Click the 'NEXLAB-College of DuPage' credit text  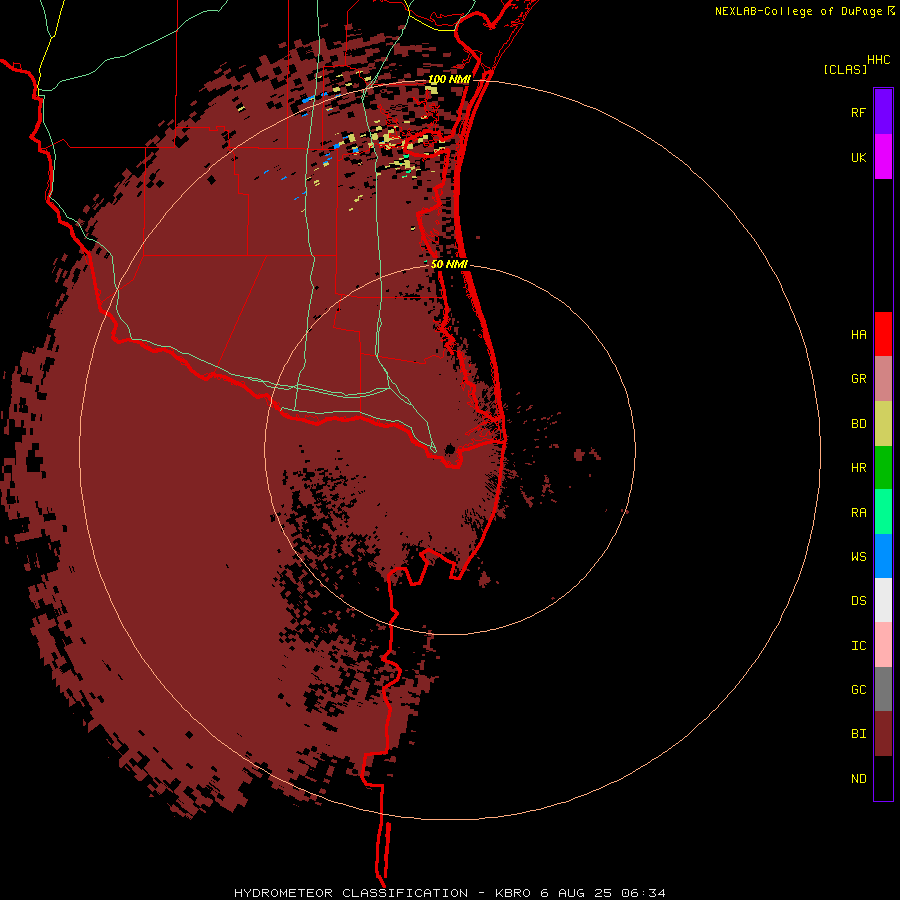798,11
